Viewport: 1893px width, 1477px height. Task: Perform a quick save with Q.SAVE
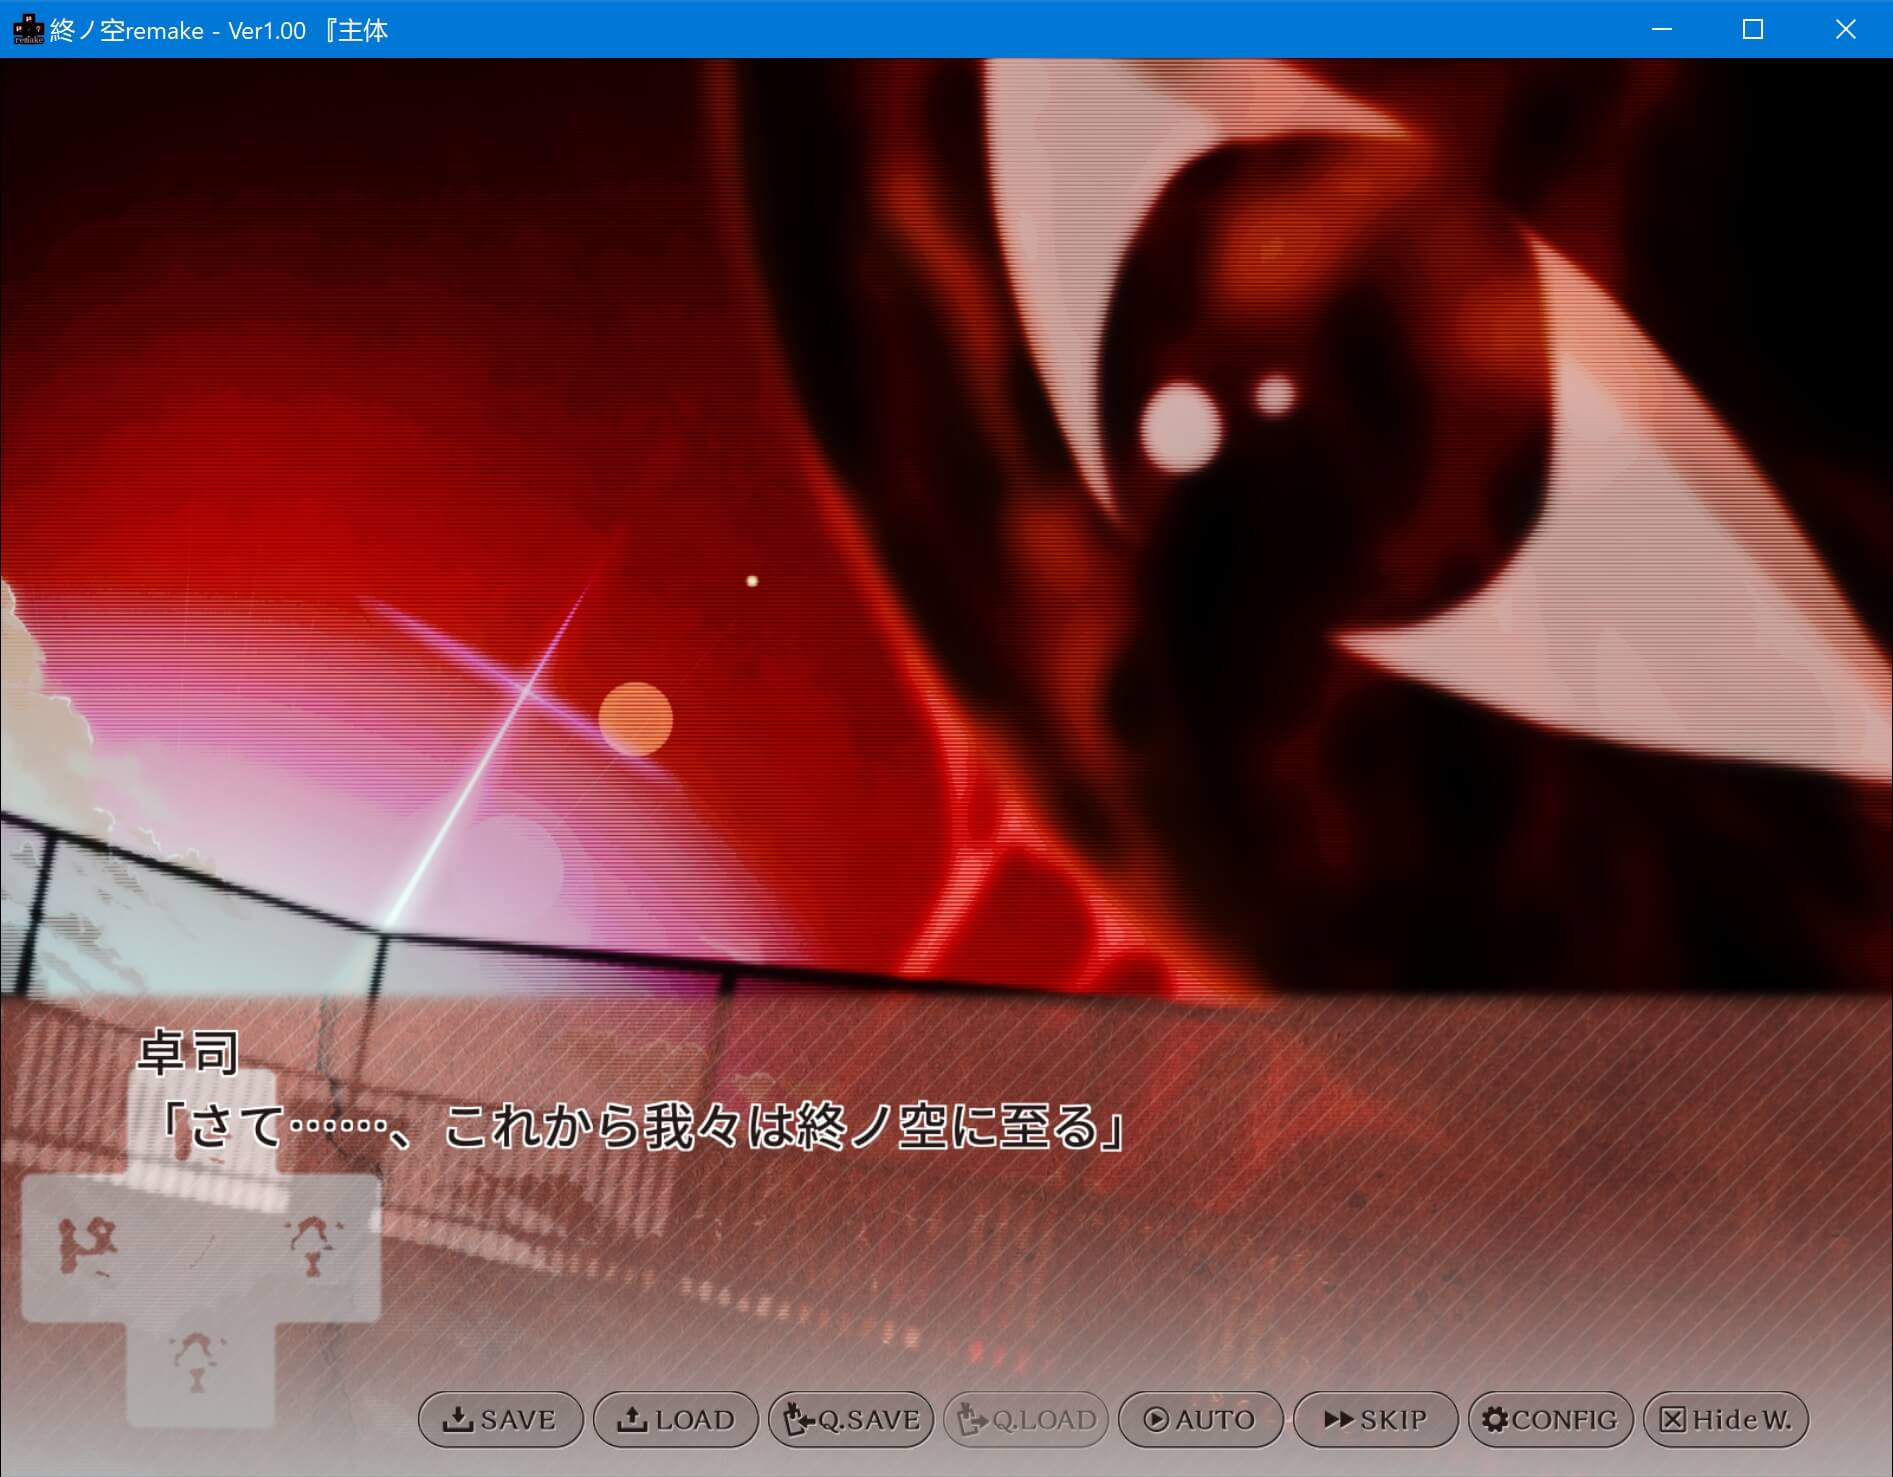coord(850,1419)
